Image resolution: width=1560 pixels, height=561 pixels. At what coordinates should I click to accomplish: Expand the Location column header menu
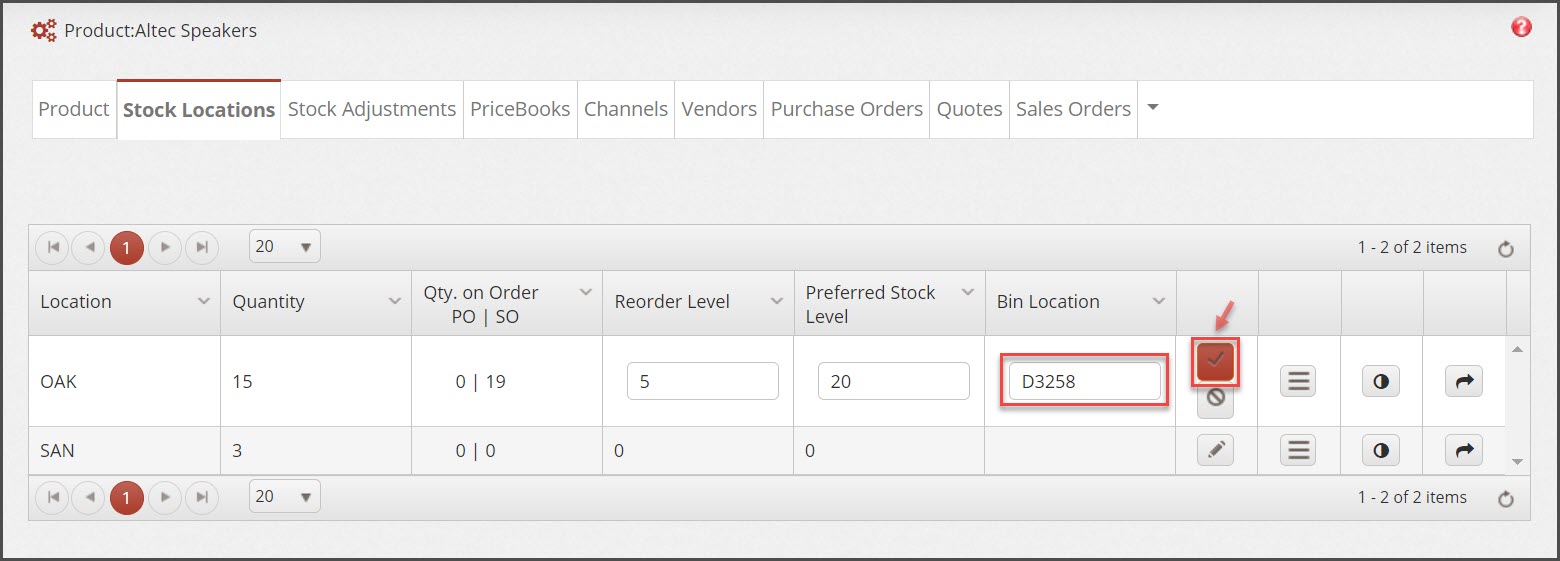click(204, 301)
